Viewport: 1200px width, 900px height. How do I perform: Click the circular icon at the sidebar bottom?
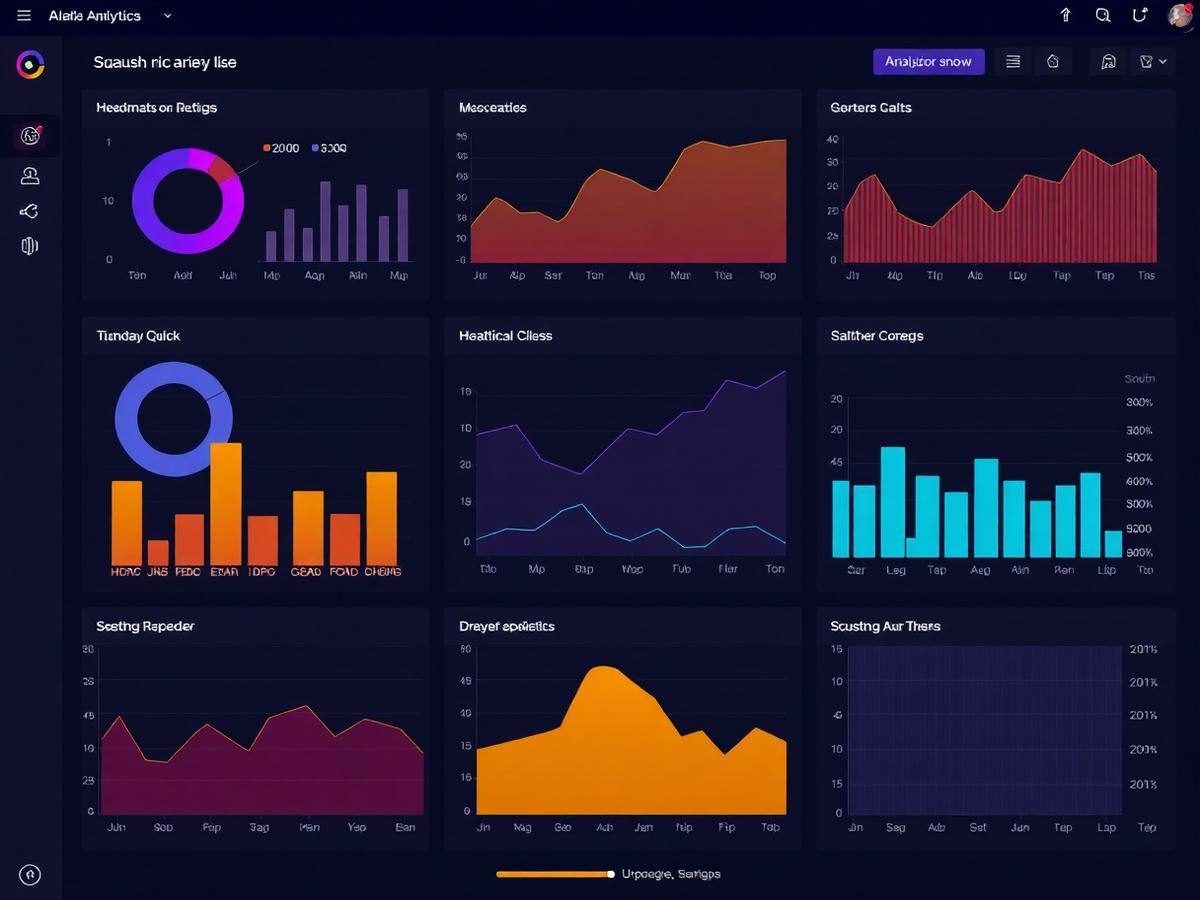click(30, 874)
